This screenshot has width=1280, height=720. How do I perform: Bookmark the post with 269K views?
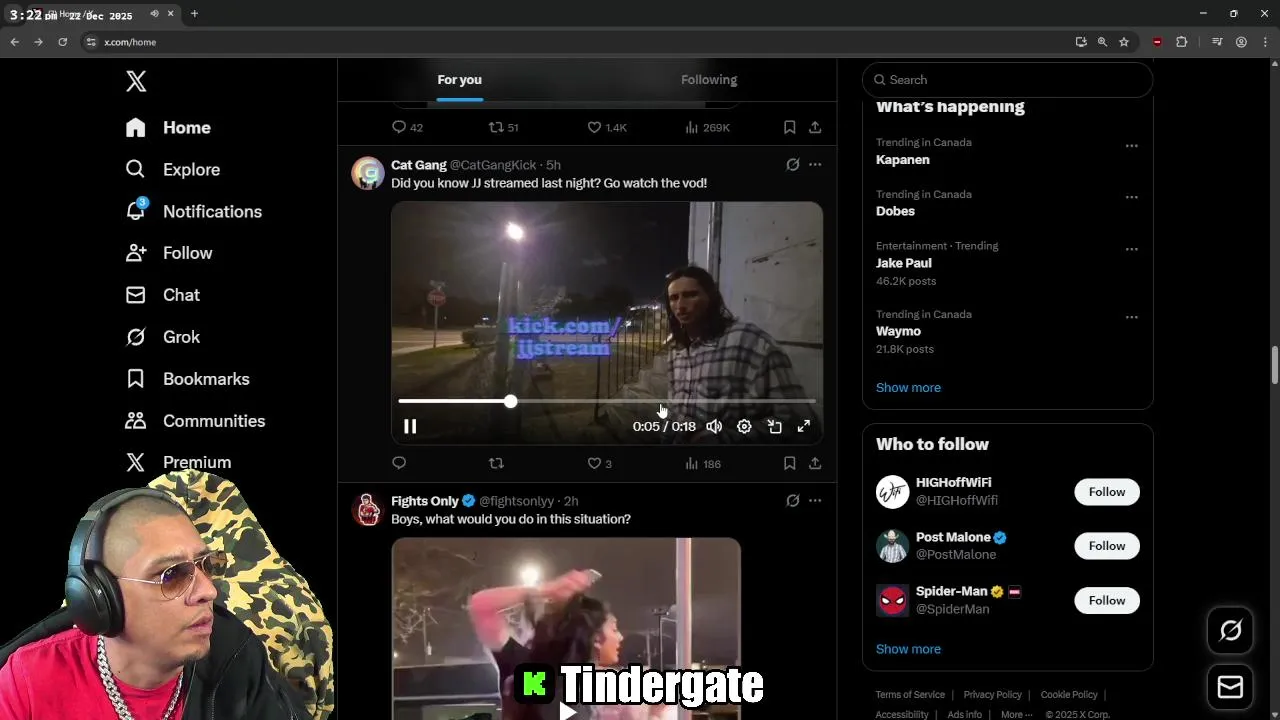(789, 127)
